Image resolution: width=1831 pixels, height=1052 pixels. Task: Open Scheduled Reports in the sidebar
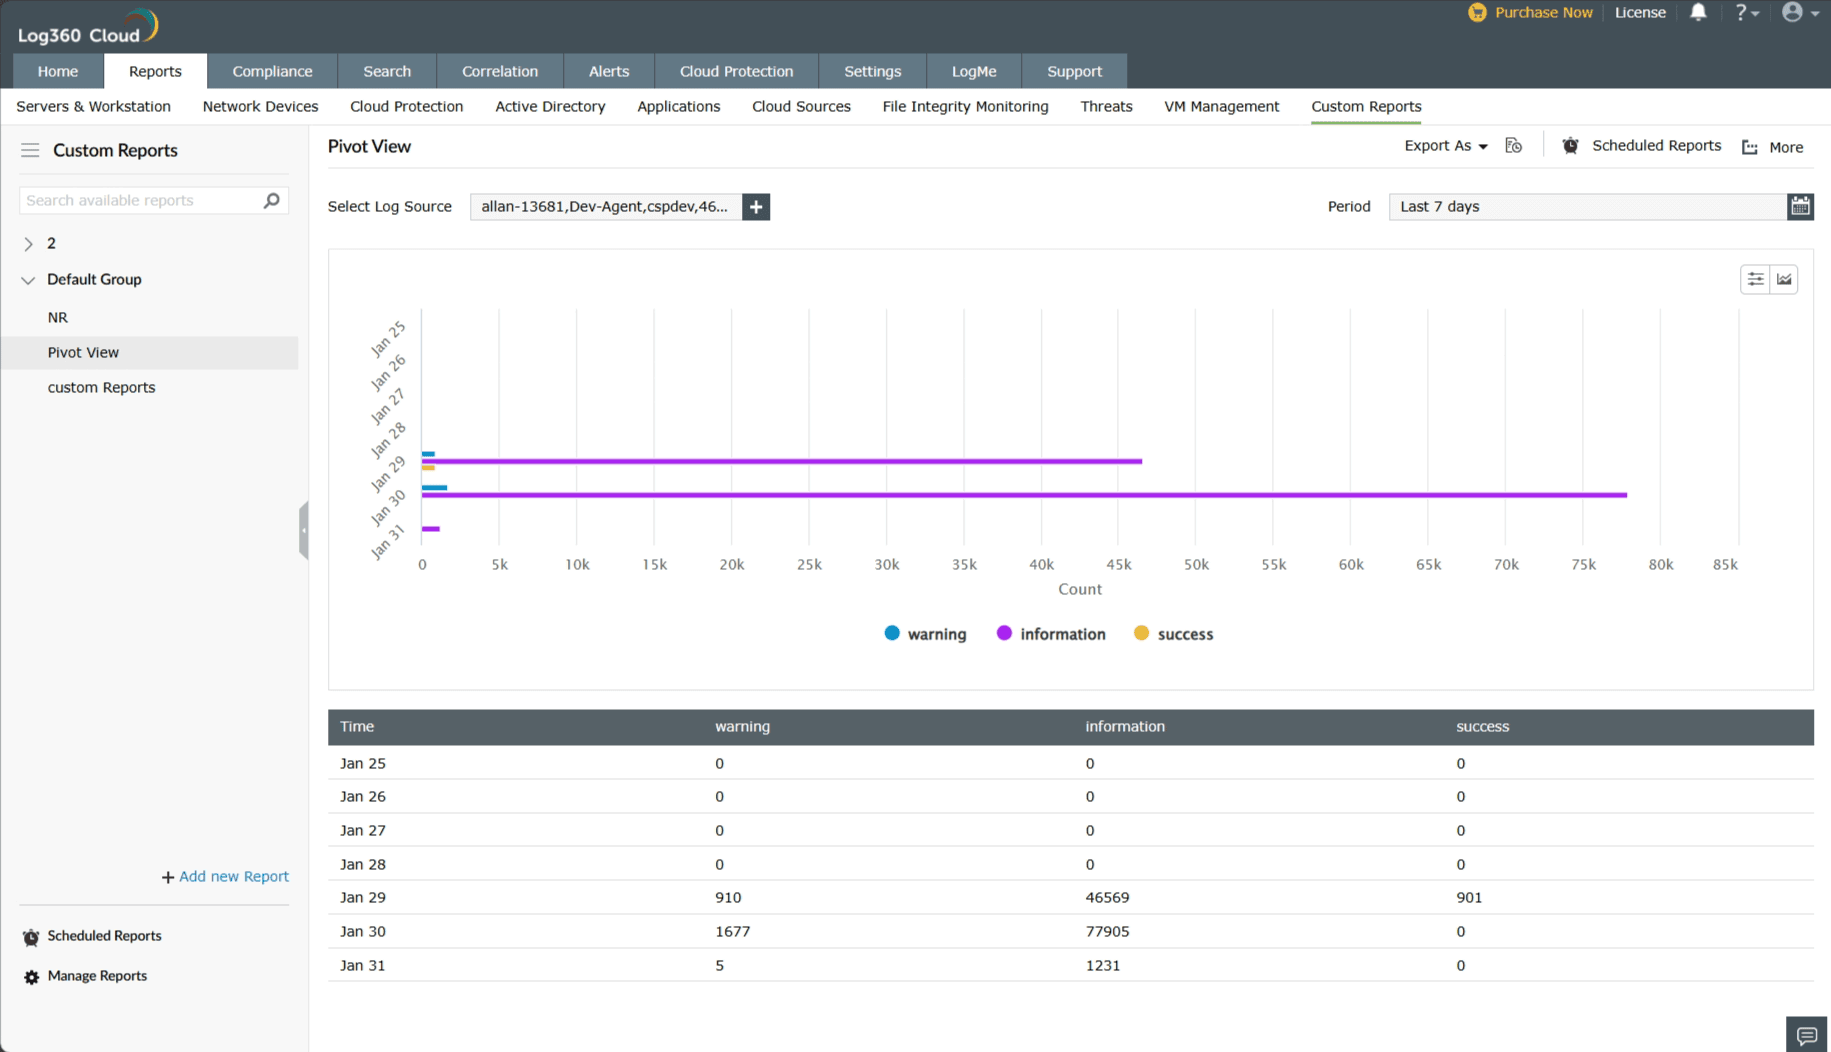104,936
